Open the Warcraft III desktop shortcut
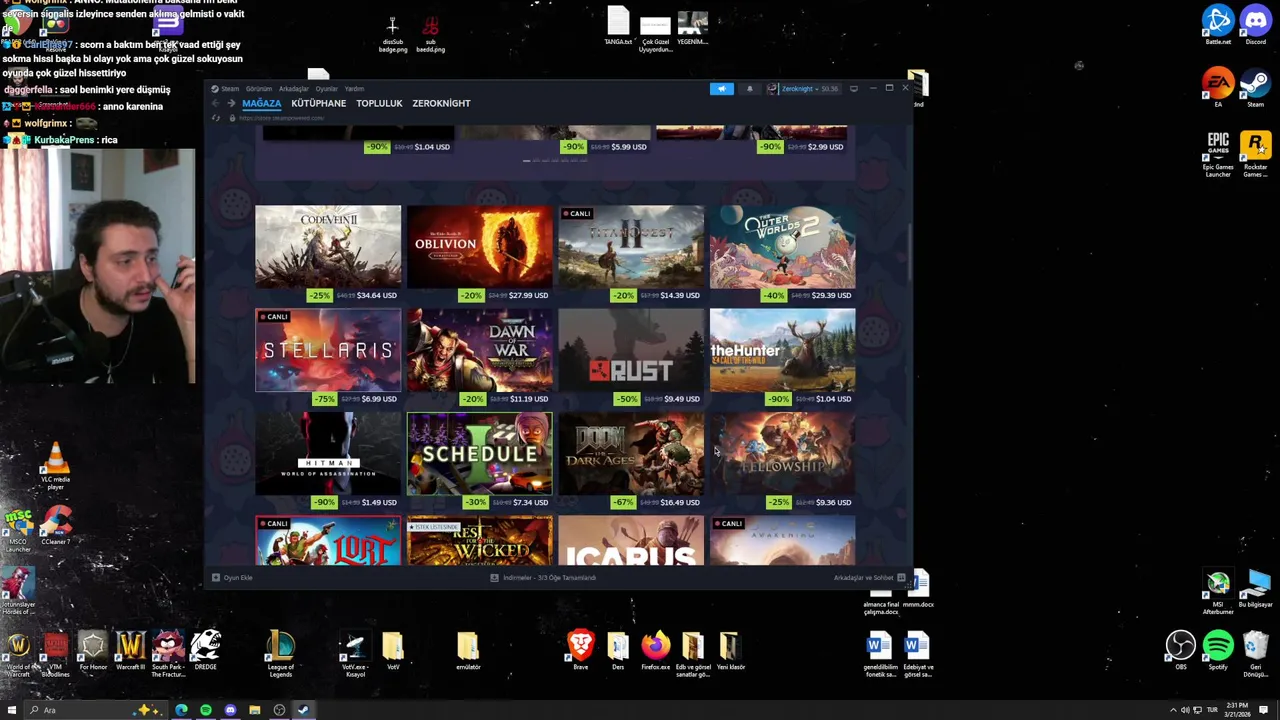The image size is (1280, 720). (130, 651)
